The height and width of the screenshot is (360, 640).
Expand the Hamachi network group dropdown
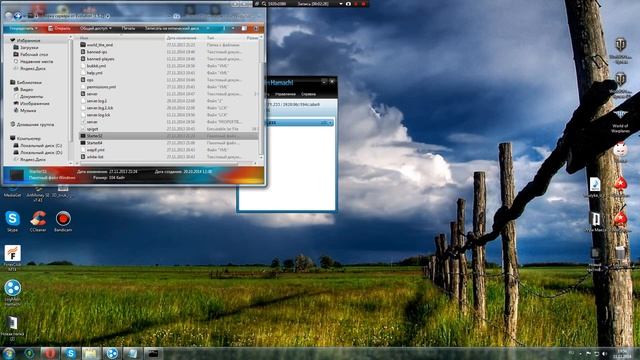(x=330, y=122)
